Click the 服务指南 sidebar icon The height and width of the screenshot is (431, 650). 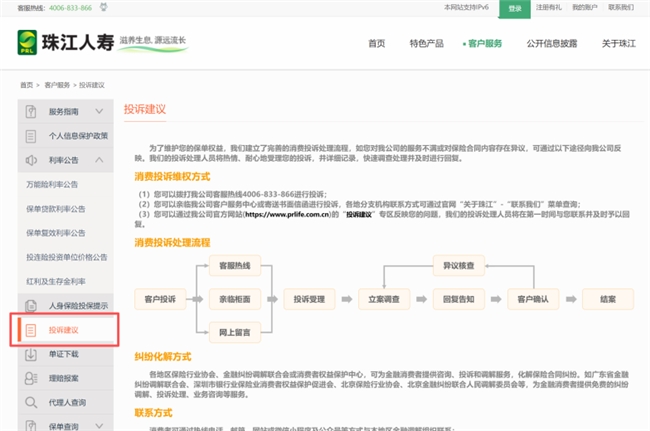coord(31,111)
